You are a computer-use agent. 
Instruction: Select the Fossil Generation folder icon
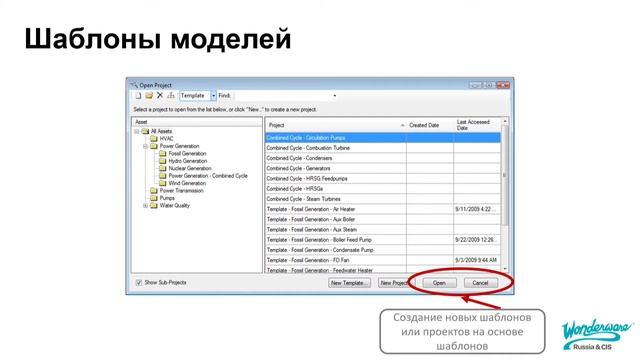click(x=163, y=153)
